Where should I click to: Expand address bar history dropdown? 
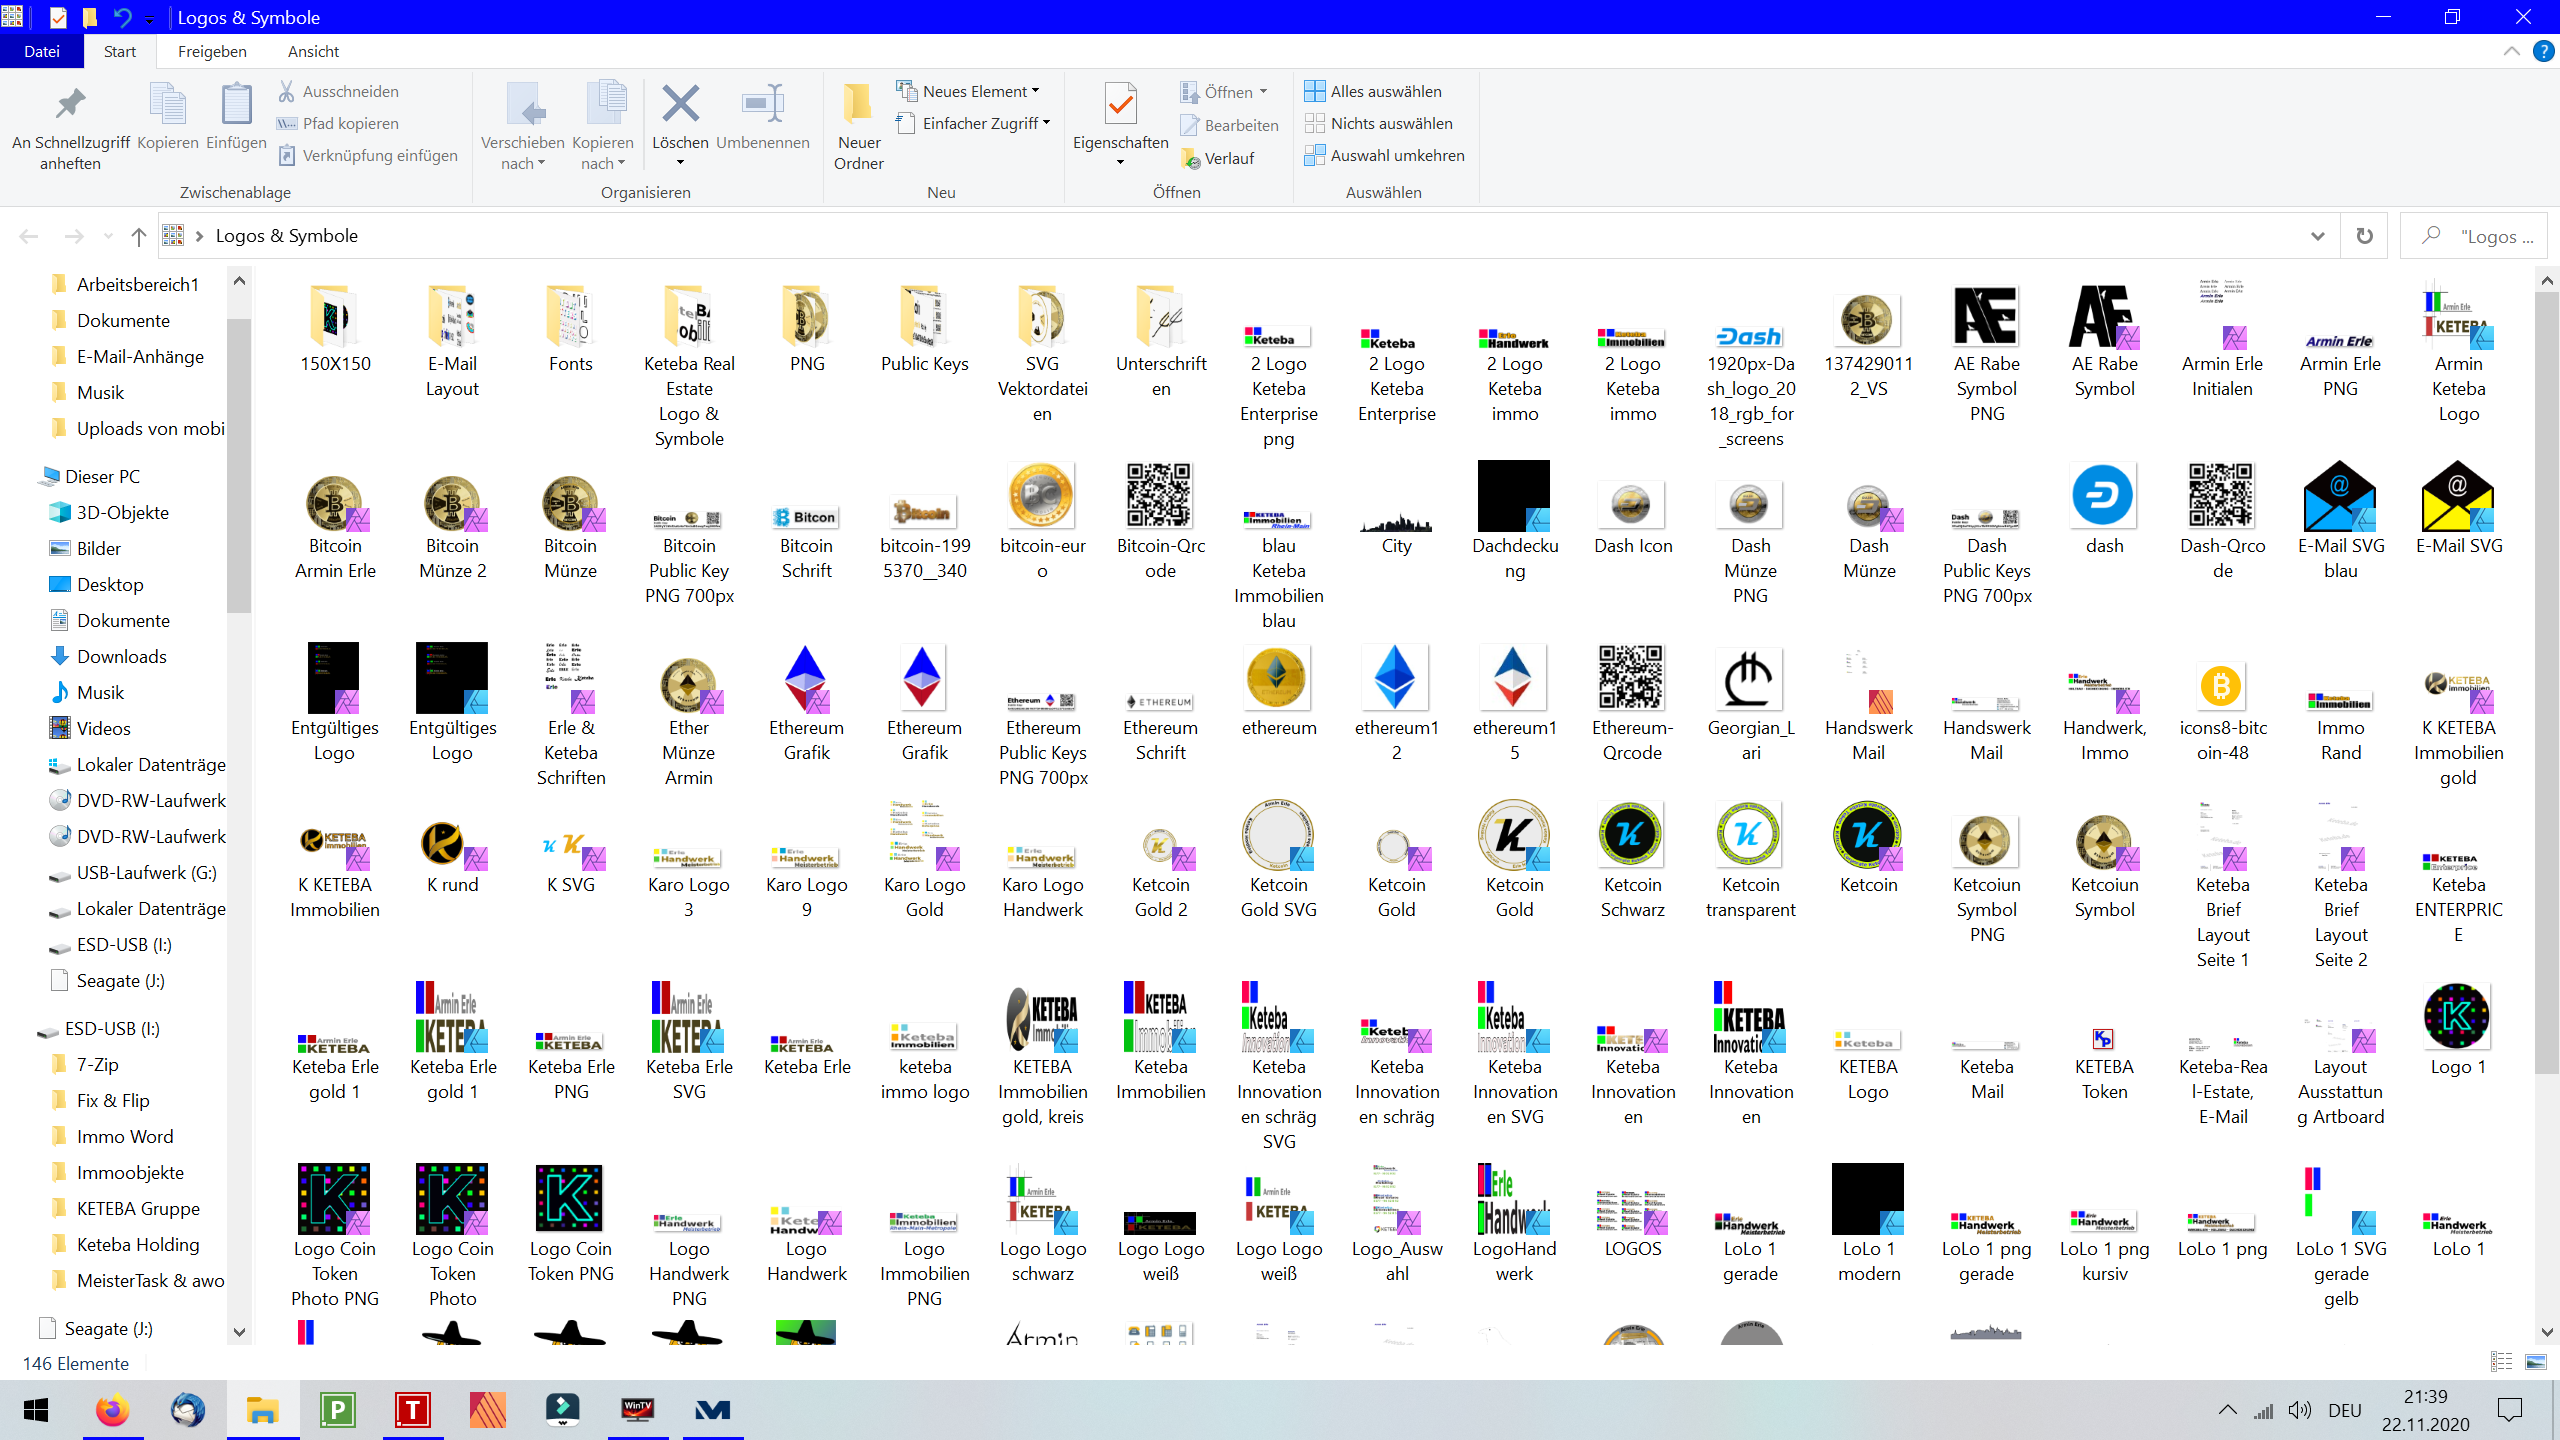(2317, 236)
